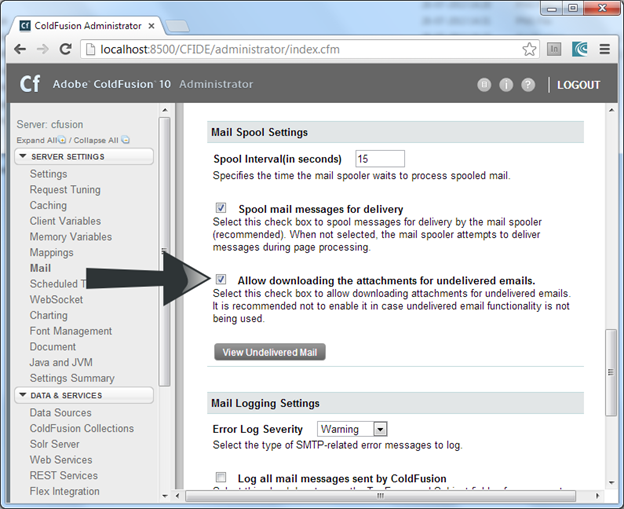Open the Error Log Severity dropdown
The image size is (624, 509).
coord(352,429)
